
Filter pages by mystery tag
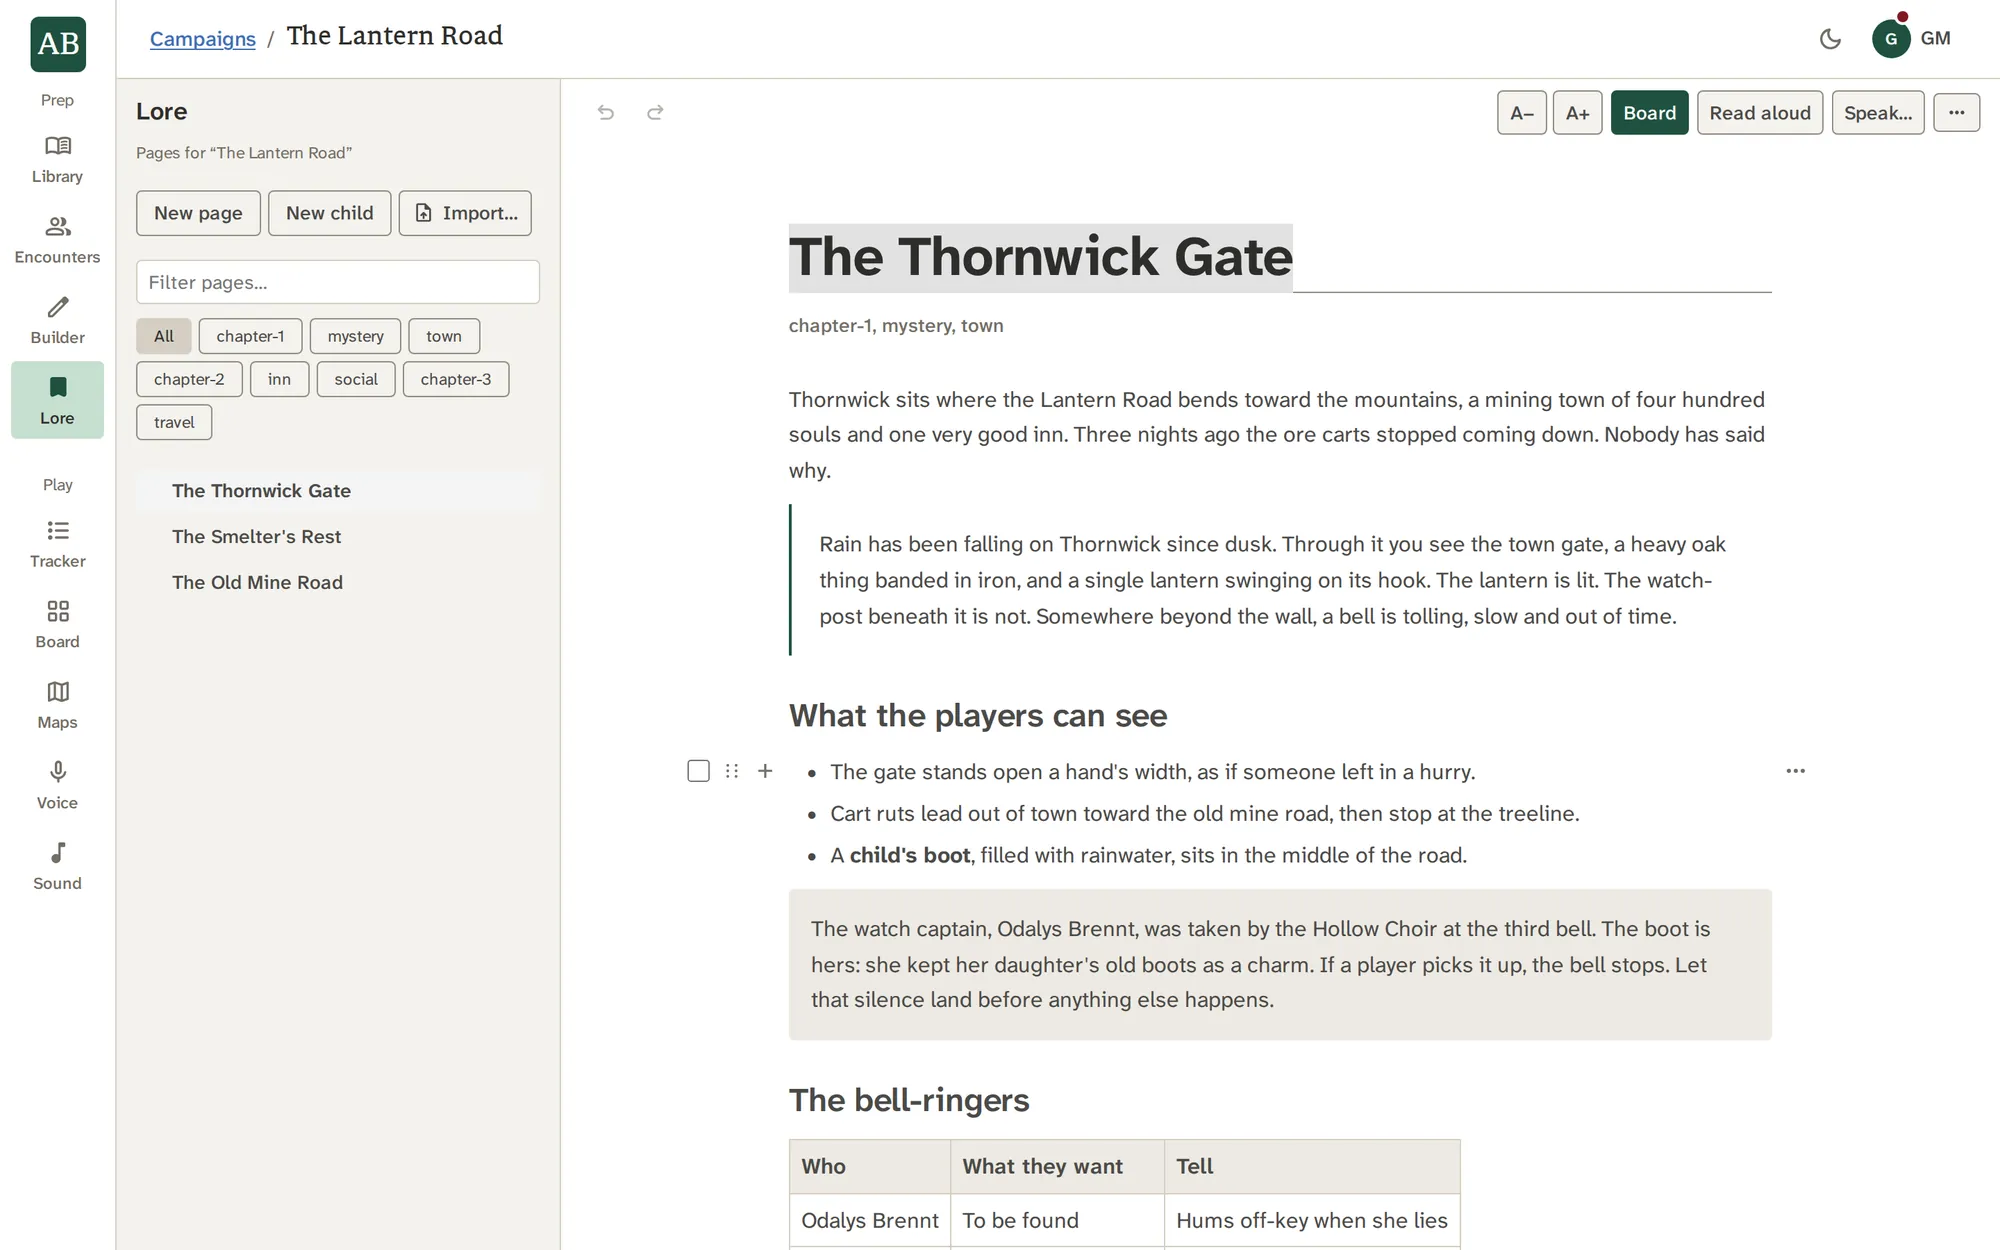[355, 336]
